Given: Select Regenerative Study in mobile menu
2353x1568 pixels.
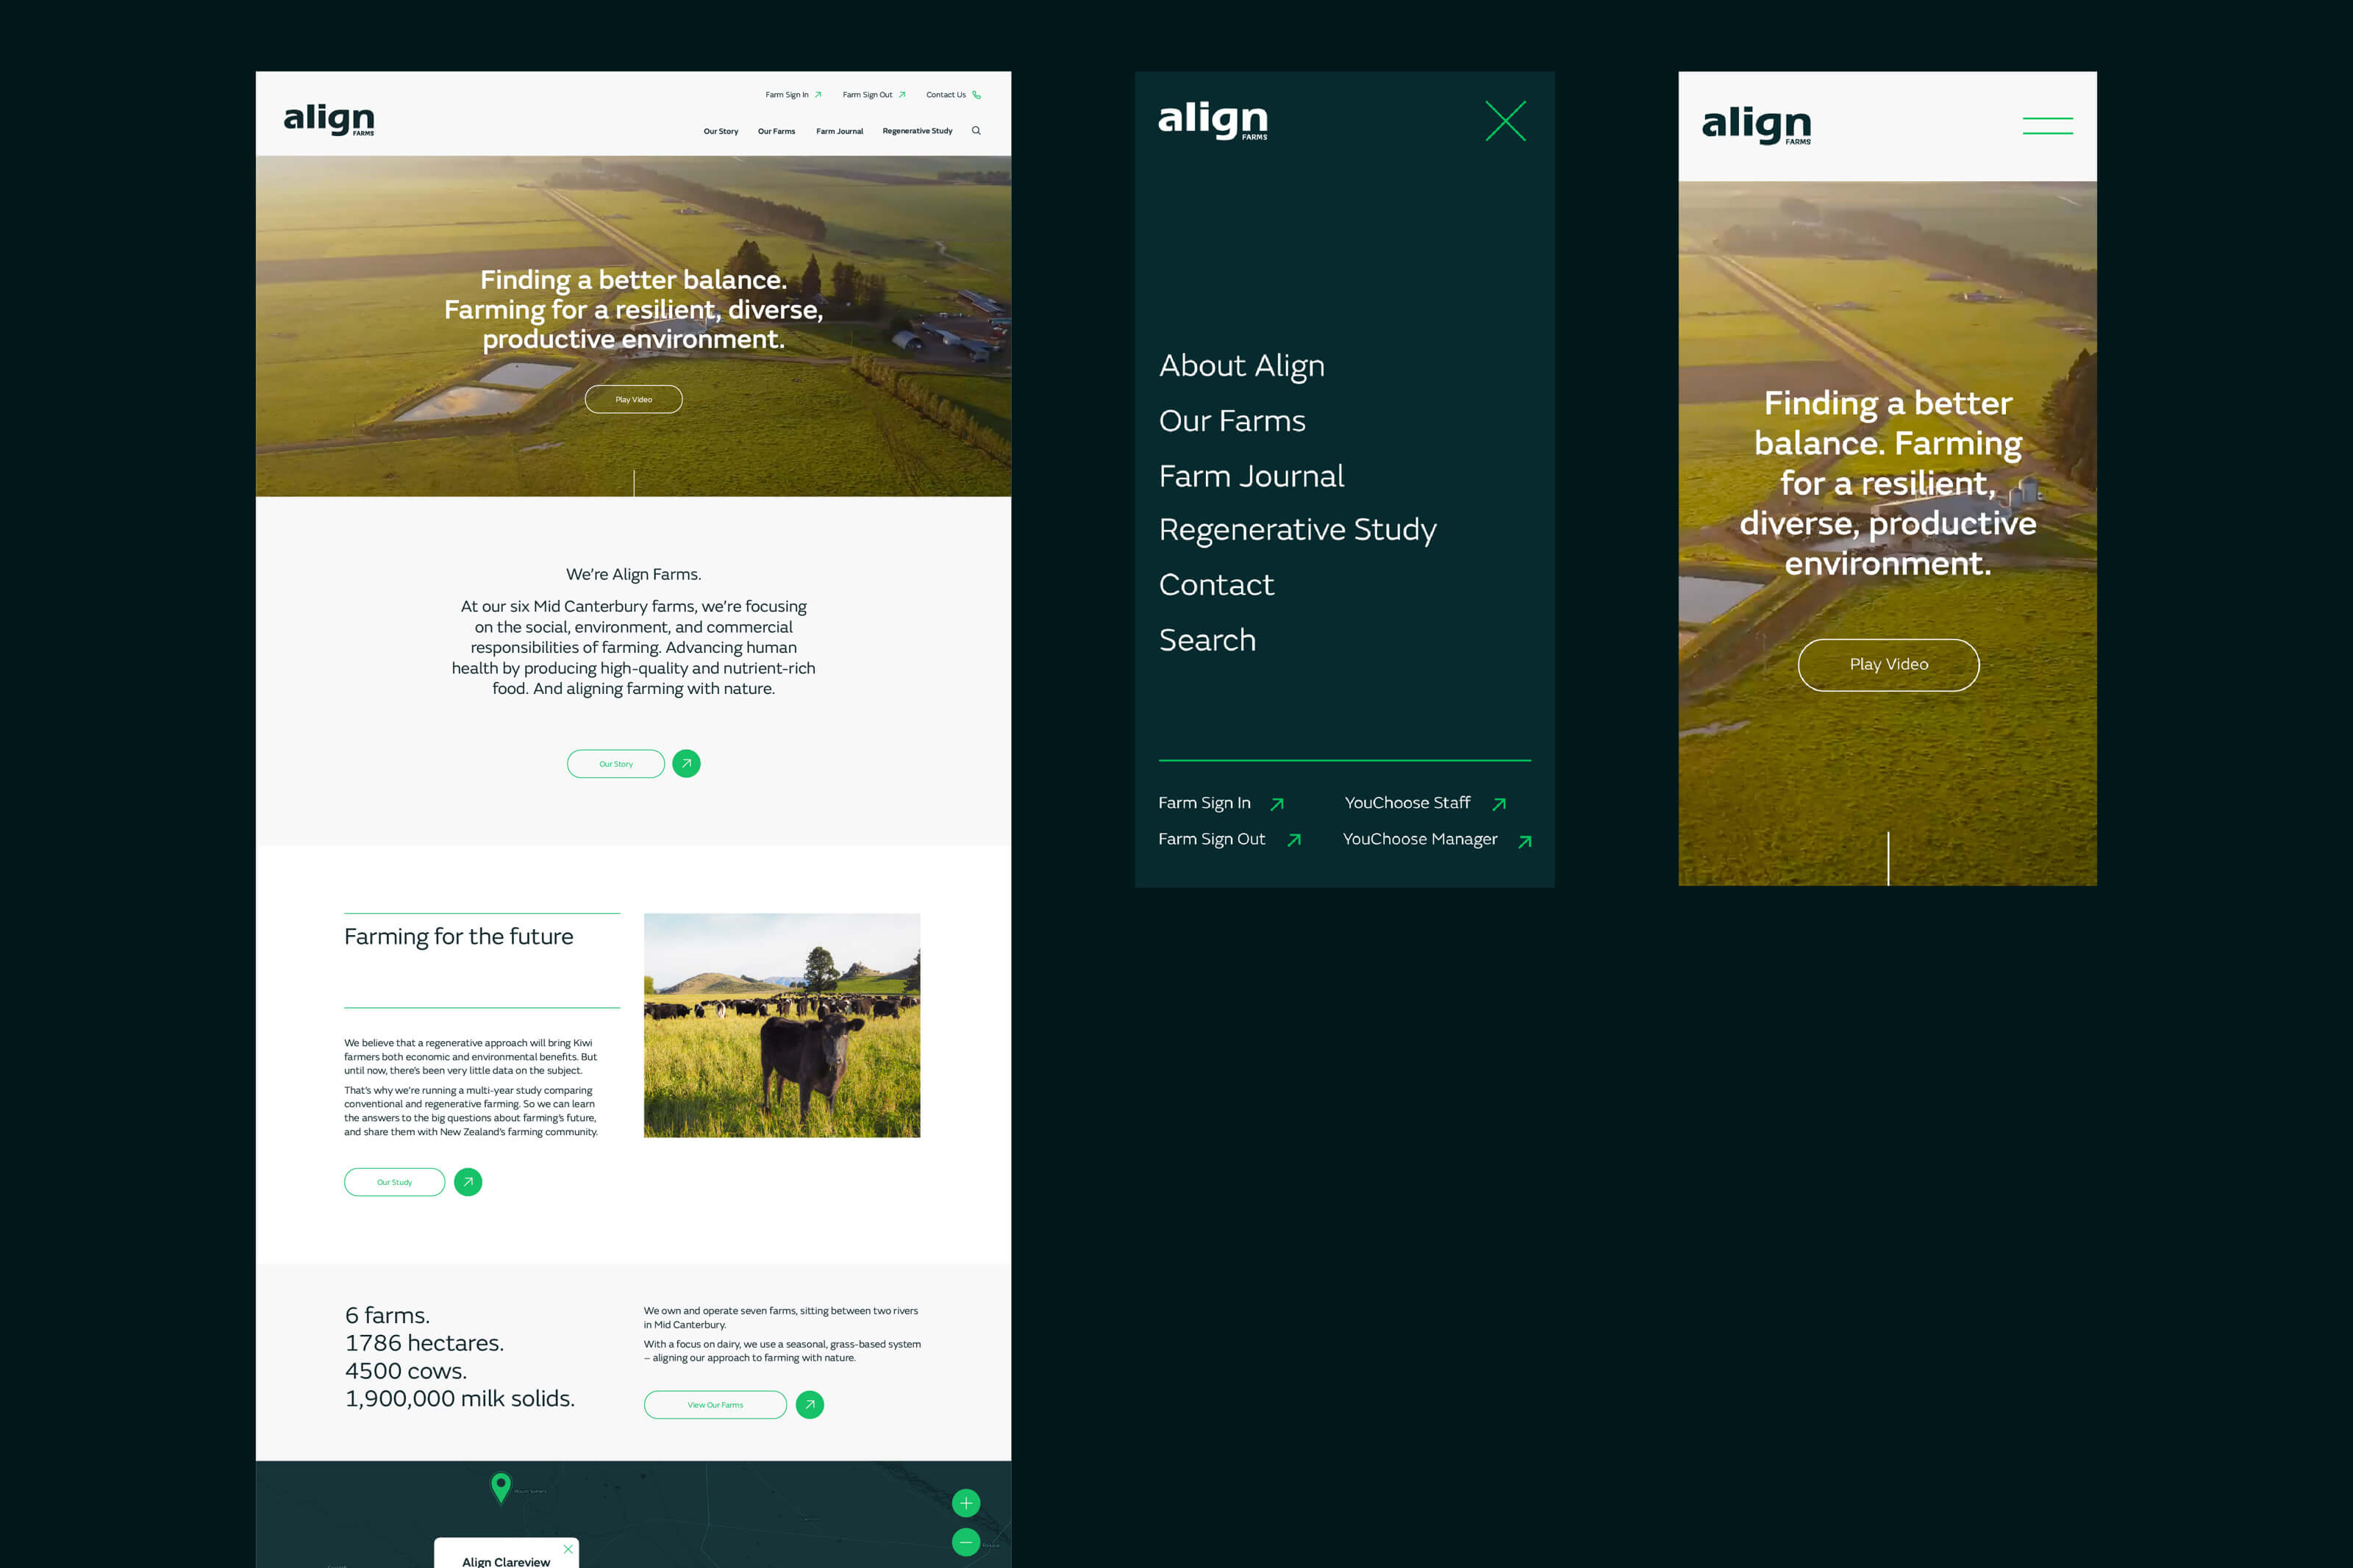Looking at the screenshot, I should [1297, 529].
